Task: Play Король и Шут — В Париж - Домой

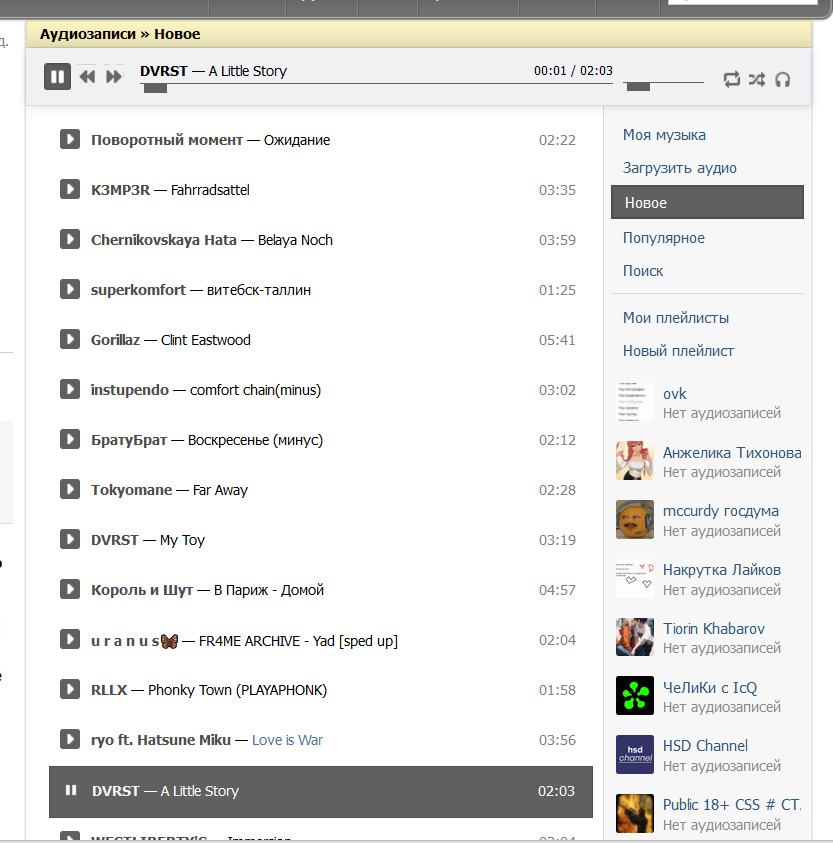Action: click(x=69, y=589)
